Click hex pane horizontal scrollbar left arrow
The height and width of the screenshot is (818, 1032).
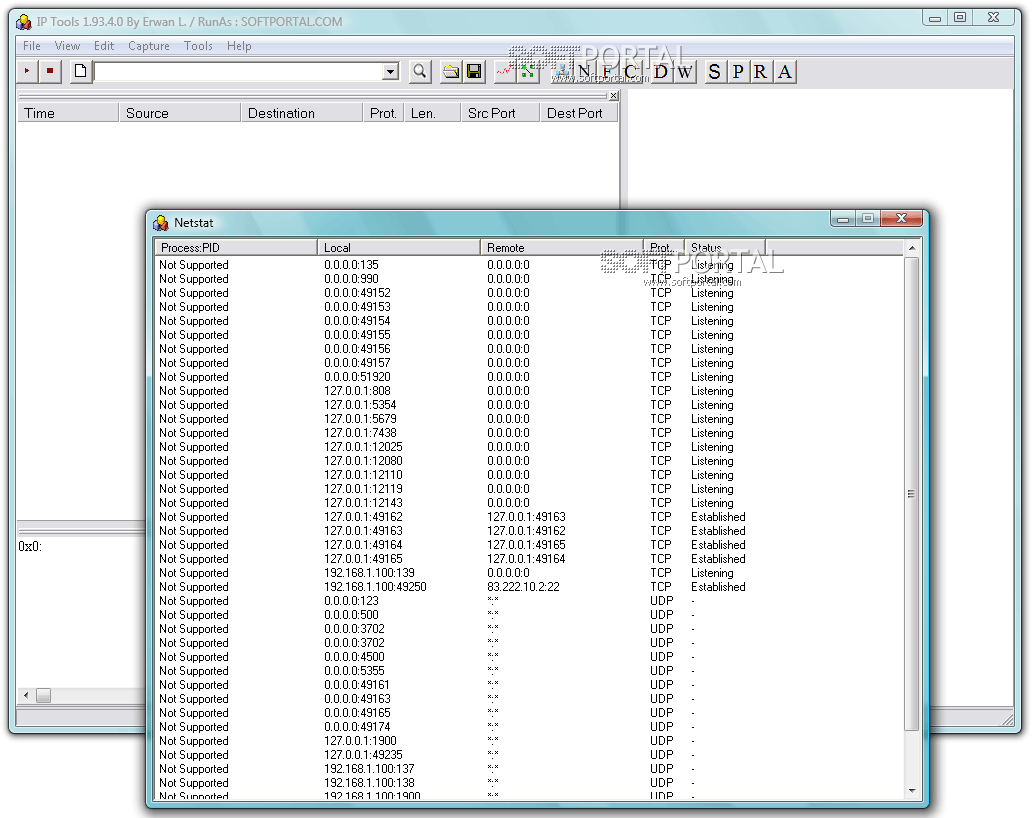coord(26,696)
